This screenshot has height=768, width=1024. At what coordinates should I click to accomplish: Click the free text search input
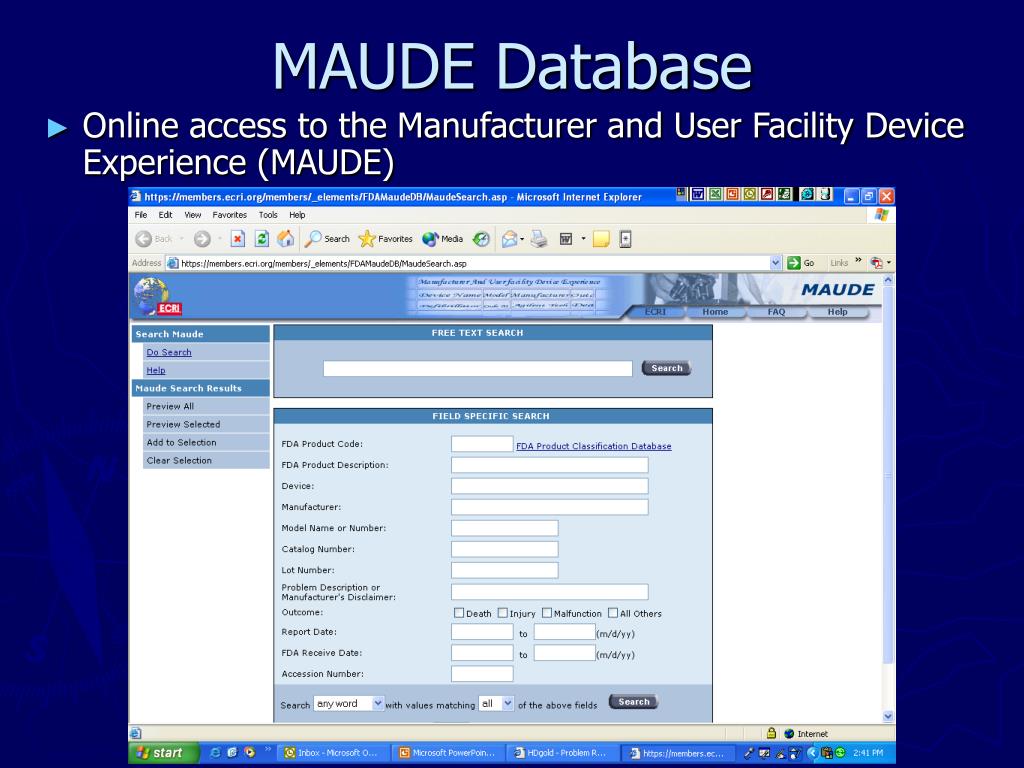coord(477,368)
